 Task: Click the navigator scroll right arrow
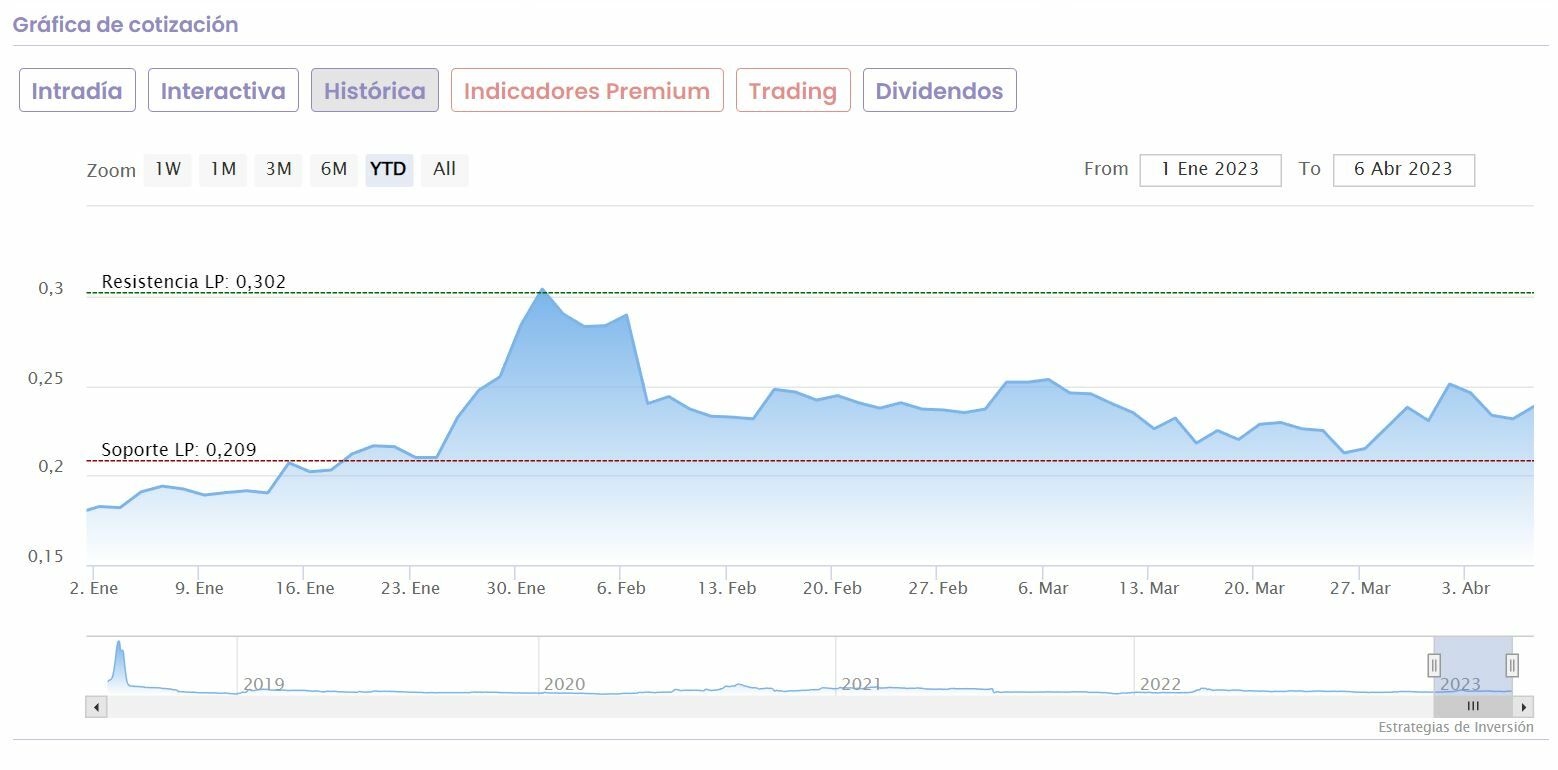click(x=1524, y=707)
